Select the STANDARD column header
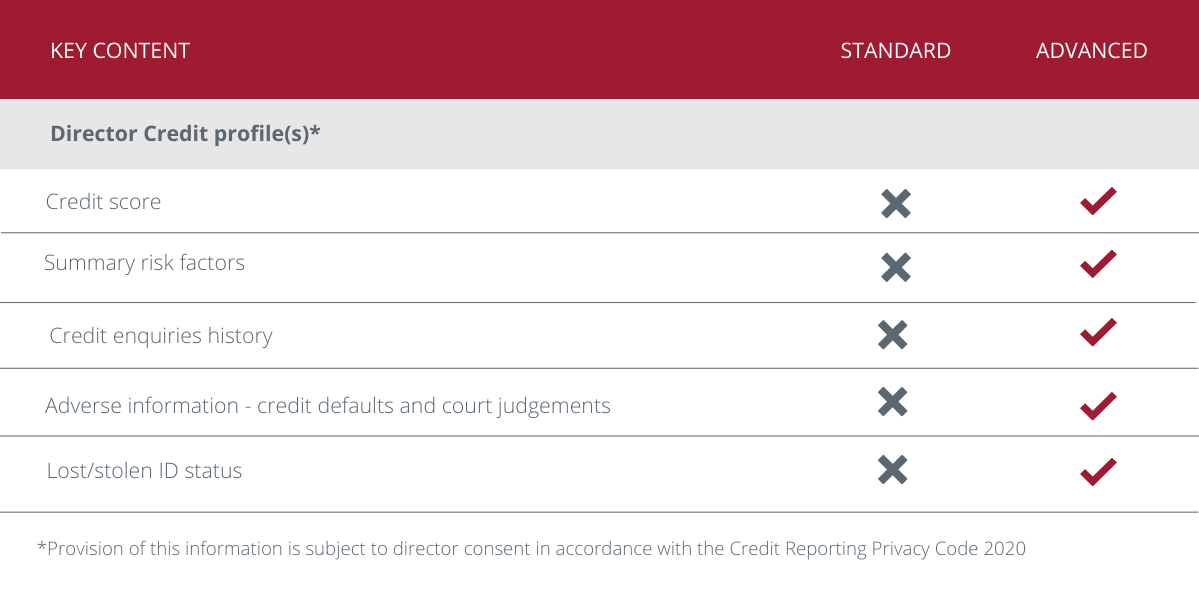Image resolution: width=1199 pixels, height=604 pixels. pos(895,51)
